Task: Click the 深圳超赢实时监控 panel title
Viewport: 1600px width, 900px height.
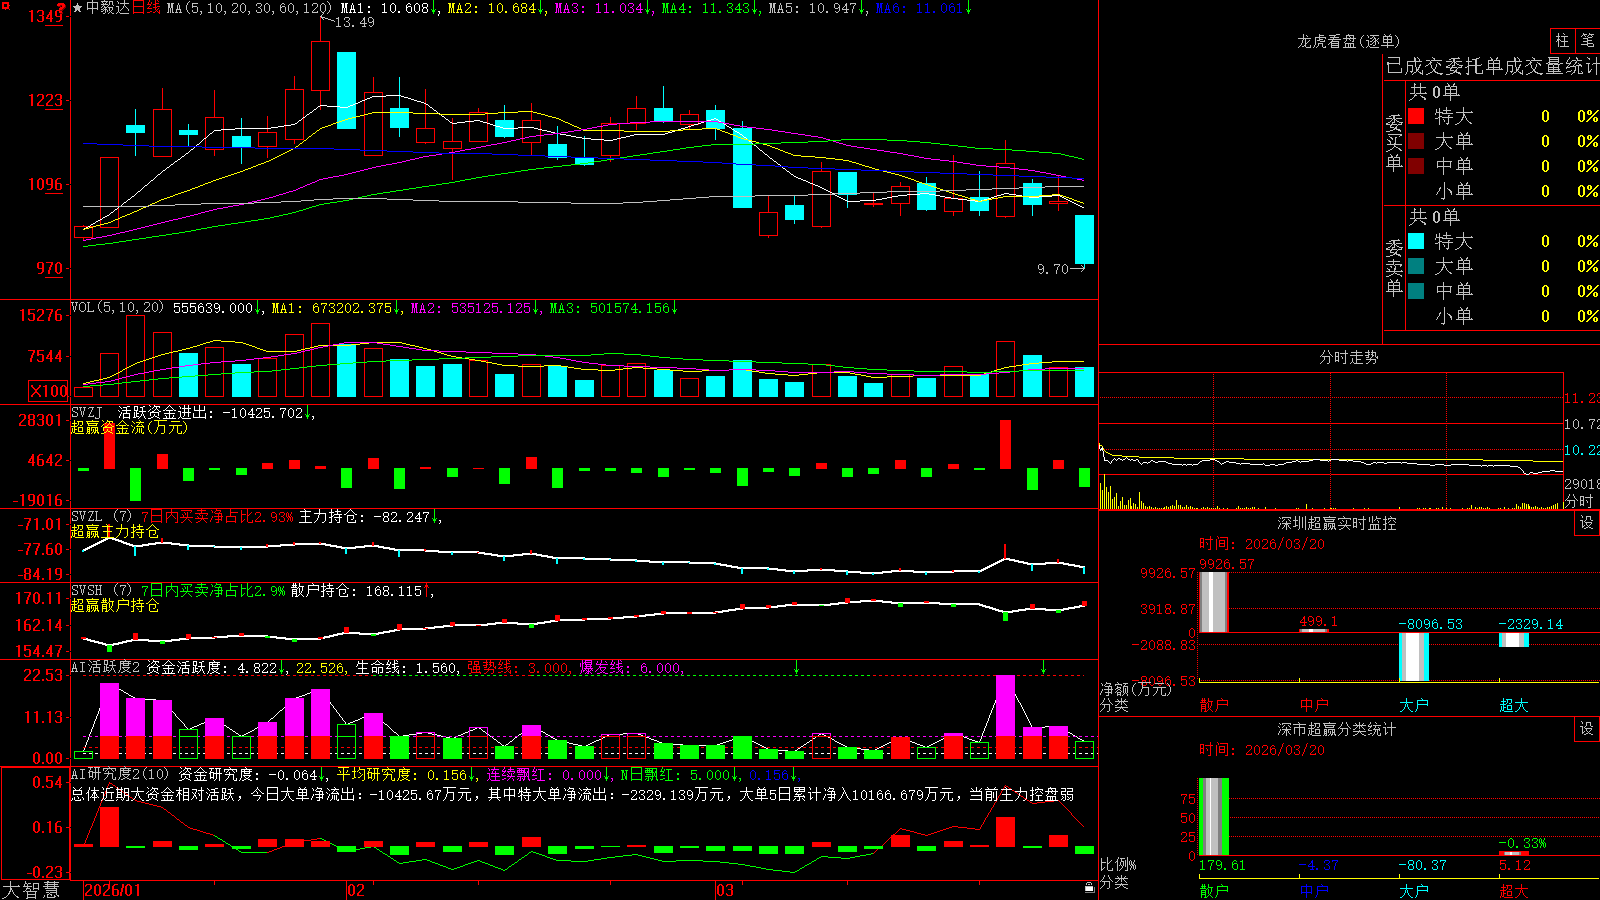Action: coord(1337,523)
